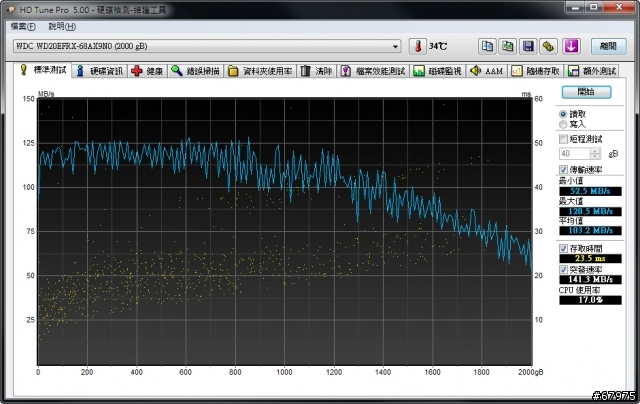Click the purple download arrow icon
The image size is (640, 404).
pyautogui.click(x=571, y=46)
